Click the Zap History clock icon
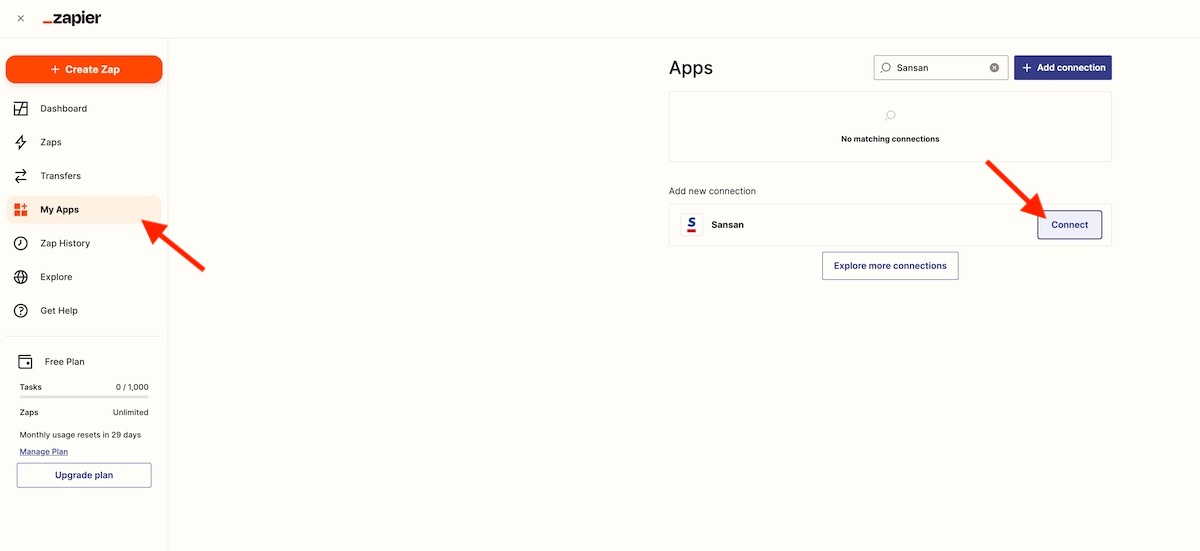Viewport: 1200px width, 551px height. pyautogui.click(x=21, y=243)
